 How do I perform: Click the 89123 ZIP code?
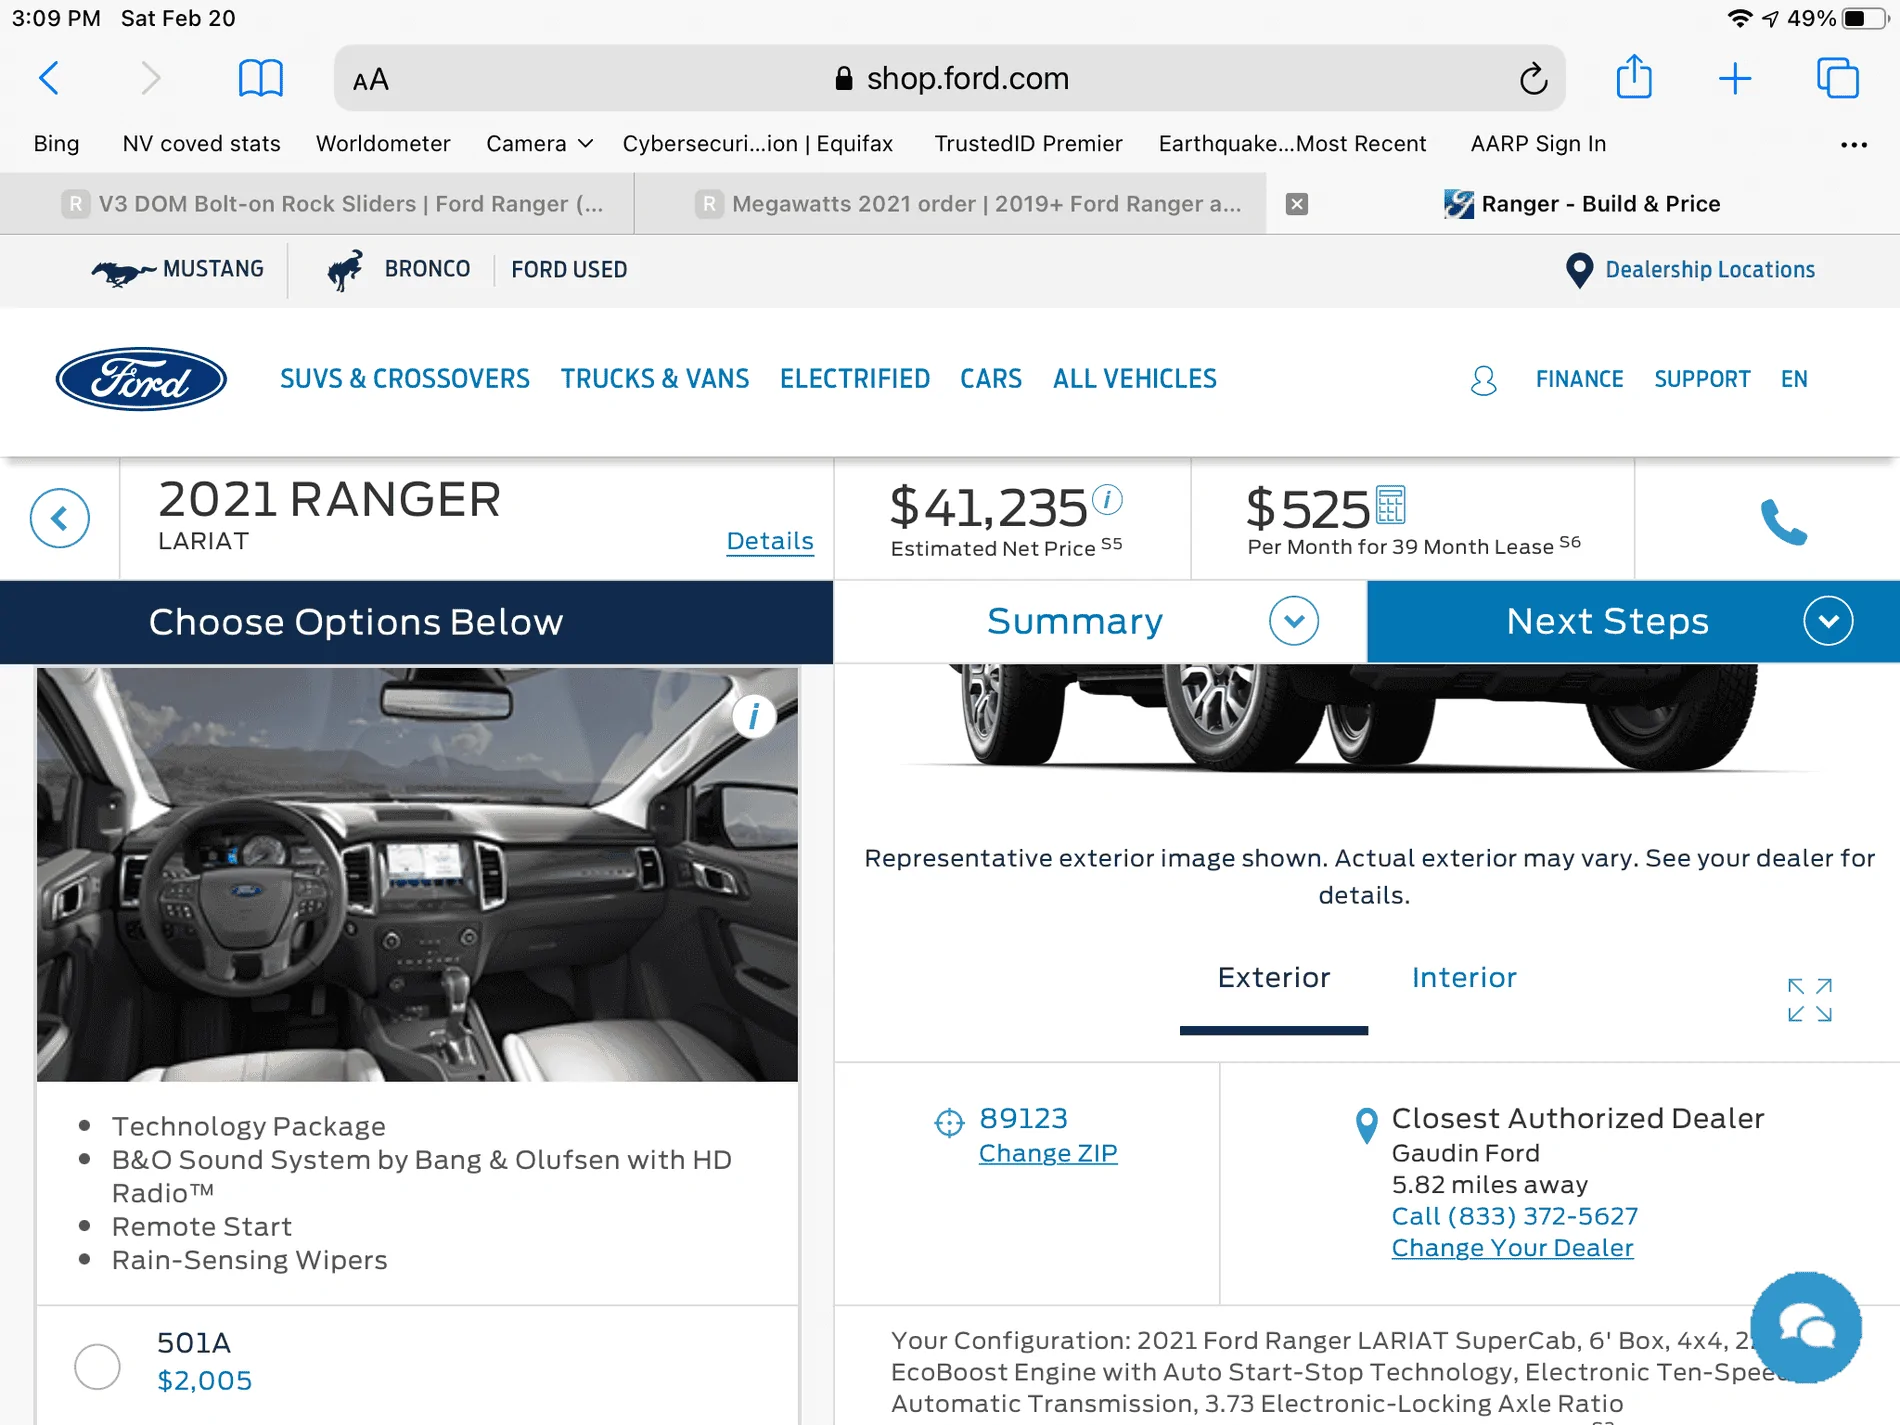pos(1023,1118)
